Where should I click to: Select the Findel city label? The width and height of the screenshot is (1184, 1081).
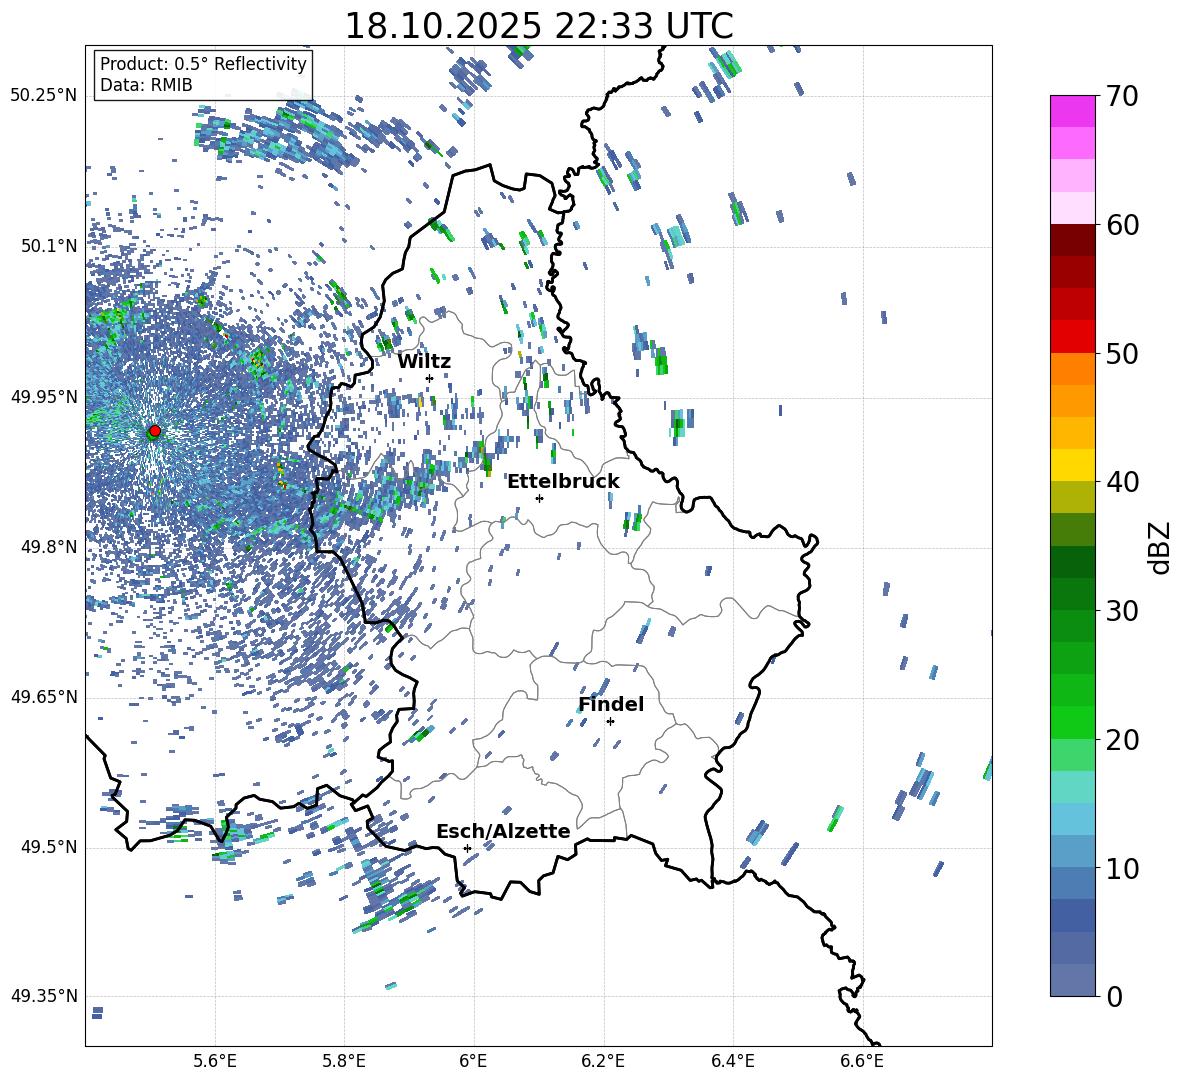pos(611,705)
